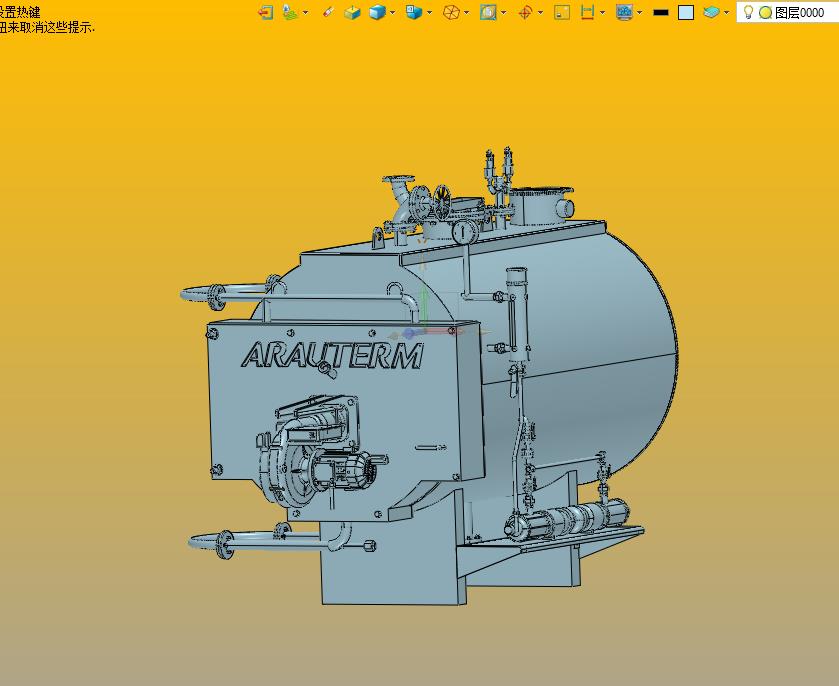Click the blue shaded cube icon
The height and width of the screenshot is (686, 839).
click(377, 12)
